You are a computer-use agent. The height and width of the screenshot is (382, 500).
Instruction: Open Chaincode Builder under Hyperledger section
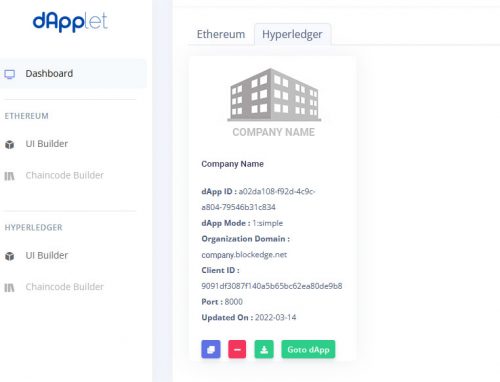65,287
